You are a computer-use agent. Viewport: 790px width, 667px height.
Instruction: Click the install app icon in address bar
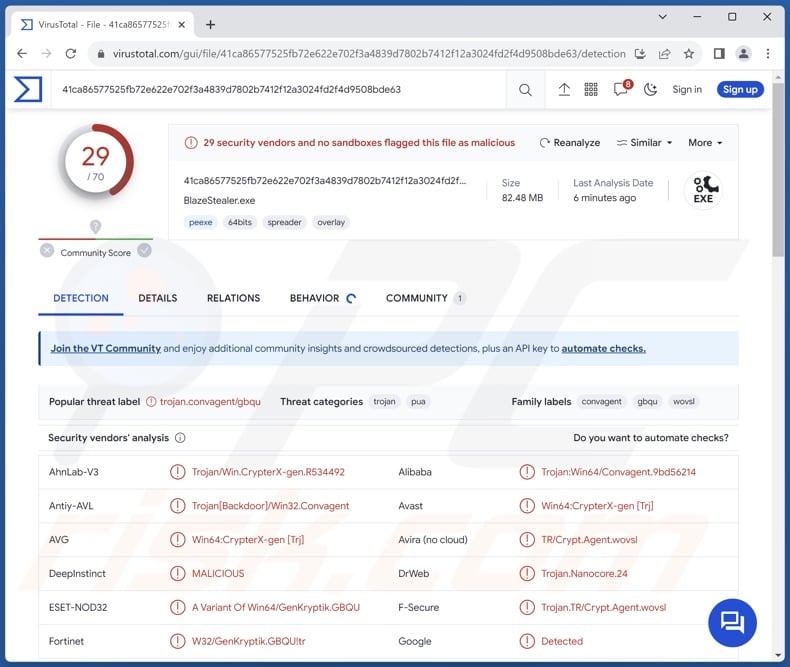640,53
